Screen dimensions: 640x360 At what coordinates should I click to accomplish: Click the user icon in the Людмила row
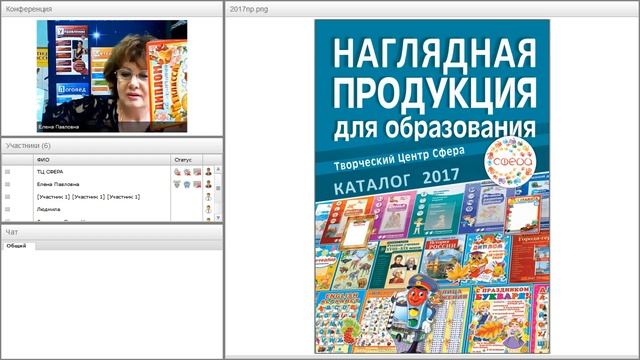click(209, 209)
